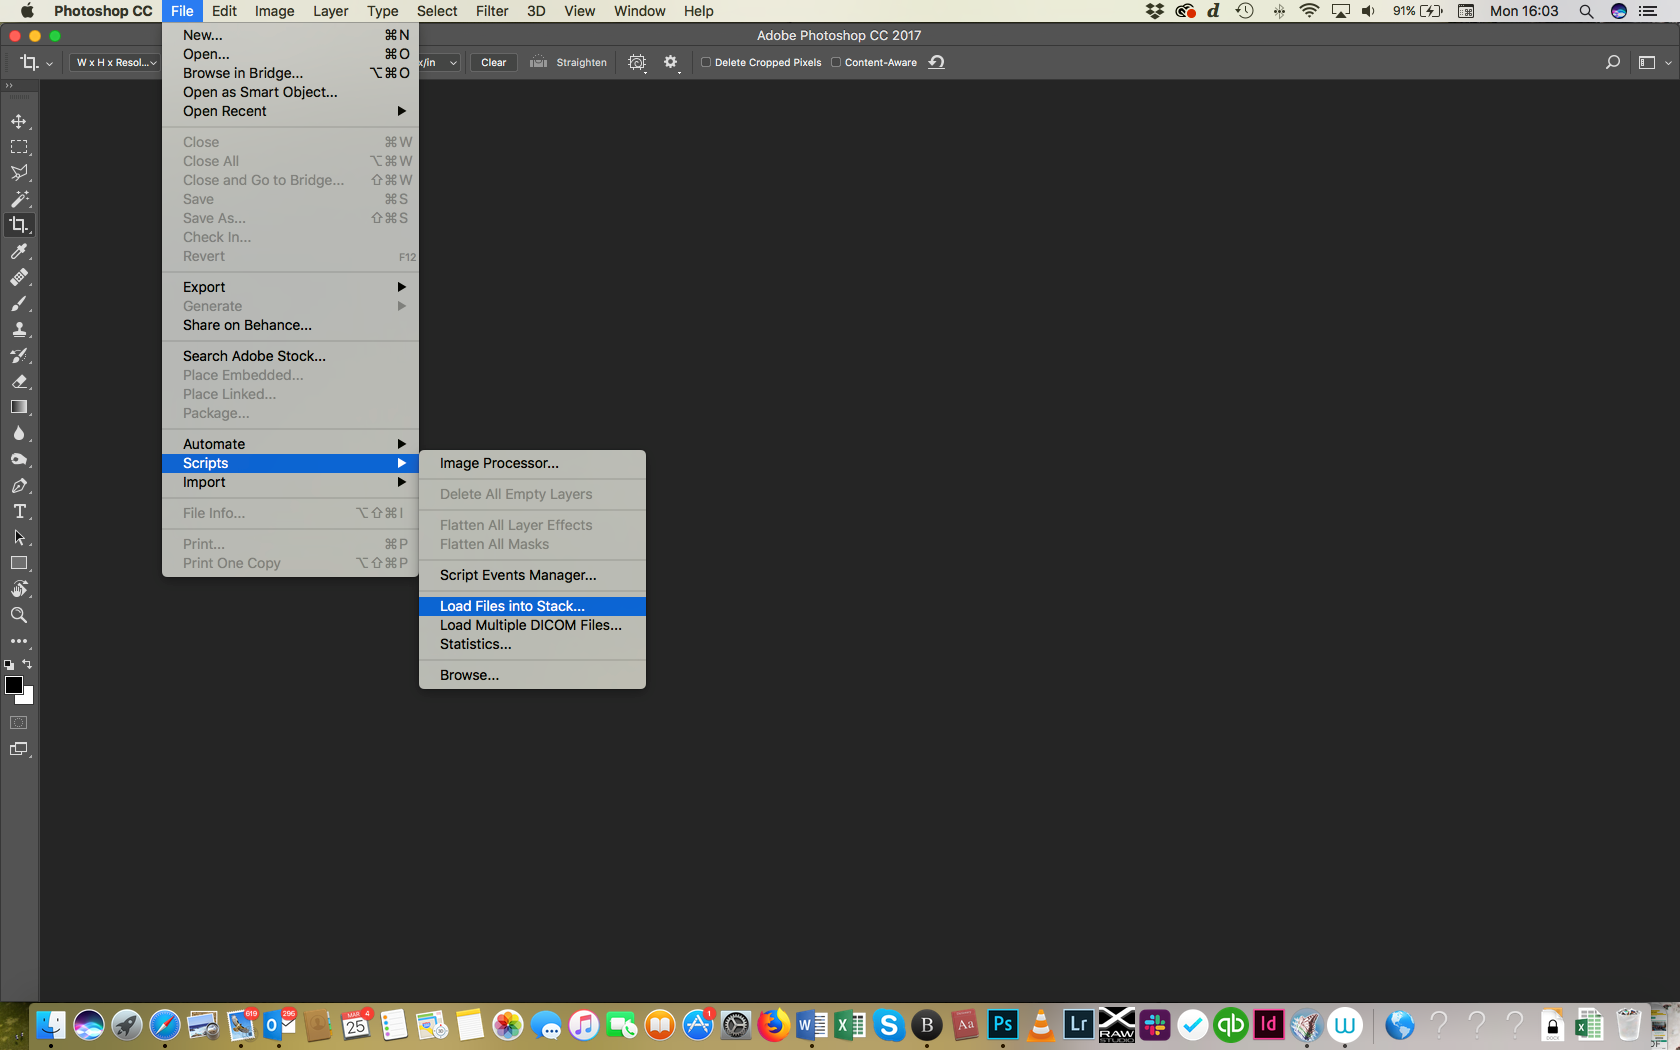Image resolution: width=1680 pixels, height=1050 pixels.
Task: Toggle Quick Mask mode
Action: point(19,722)
